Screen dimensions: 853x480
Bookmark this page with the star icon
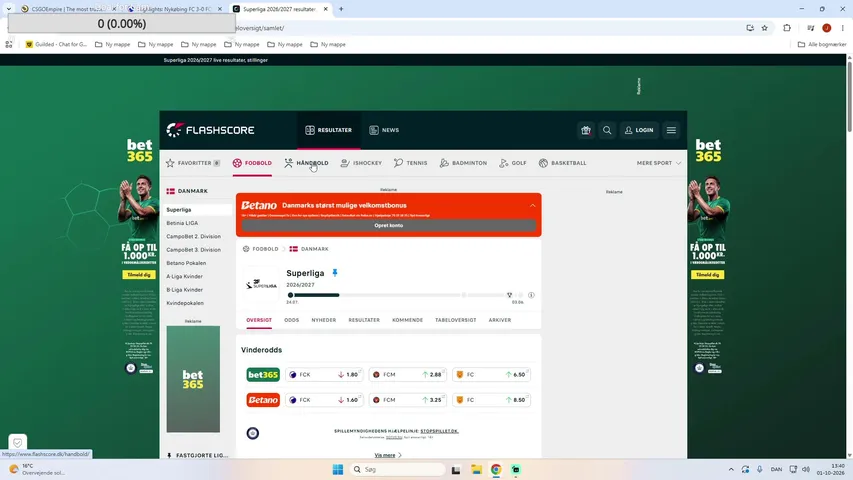(x=764, y=28)
